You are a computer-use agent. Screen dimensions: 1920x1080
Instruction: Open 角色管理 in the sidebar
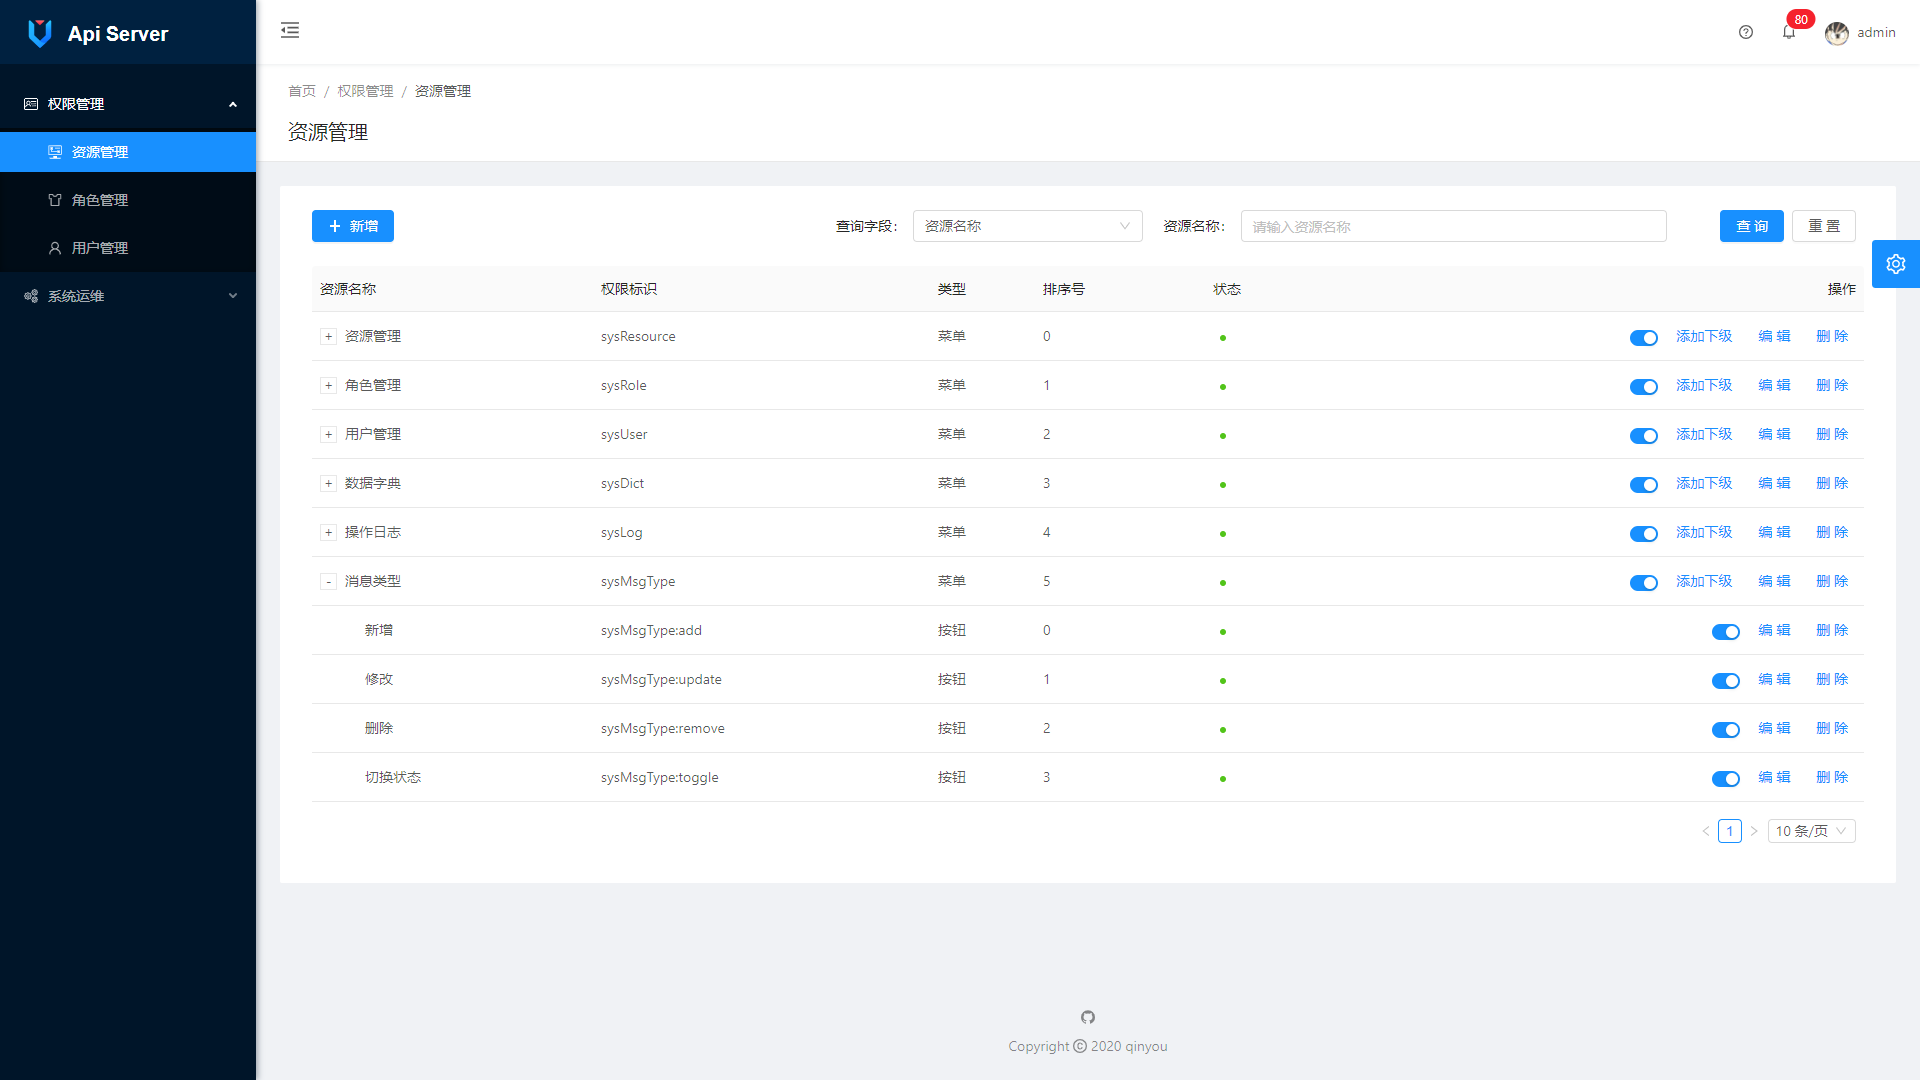(100, 200)
